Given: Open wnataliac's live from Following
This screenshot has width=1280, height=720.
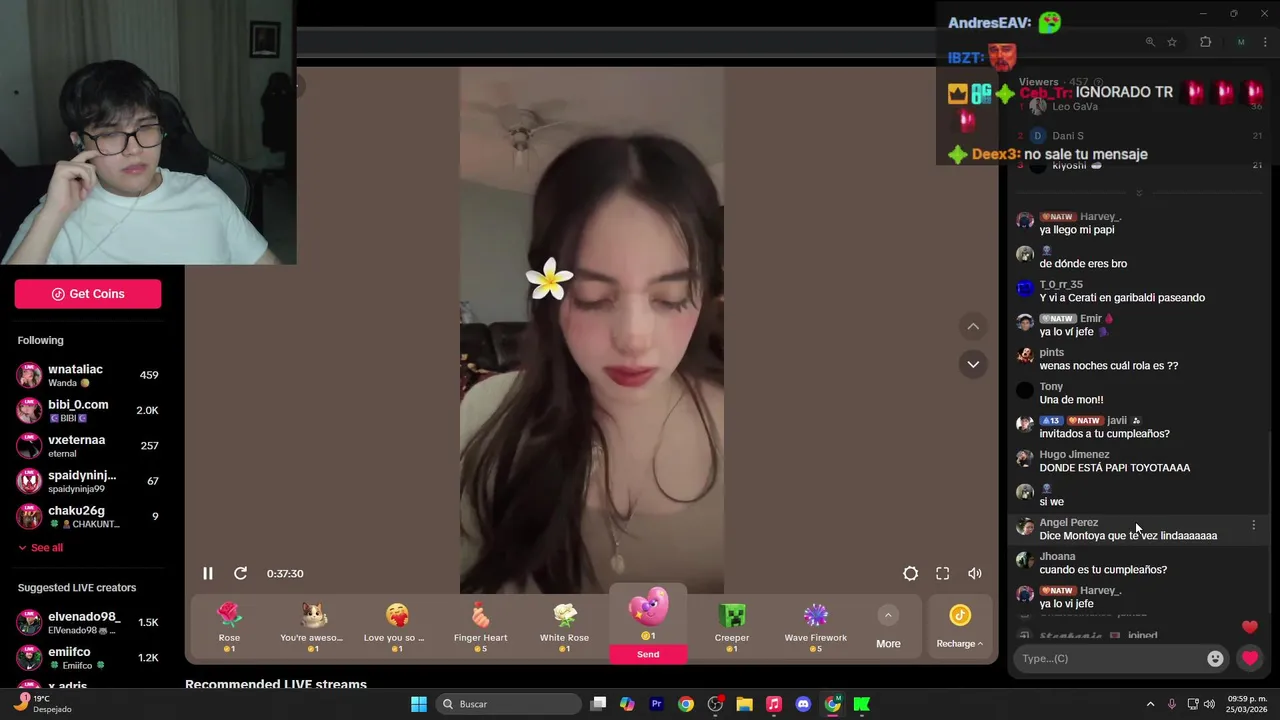Looking at the screenshot, I should pyautogui.click(x=88, y=375).
